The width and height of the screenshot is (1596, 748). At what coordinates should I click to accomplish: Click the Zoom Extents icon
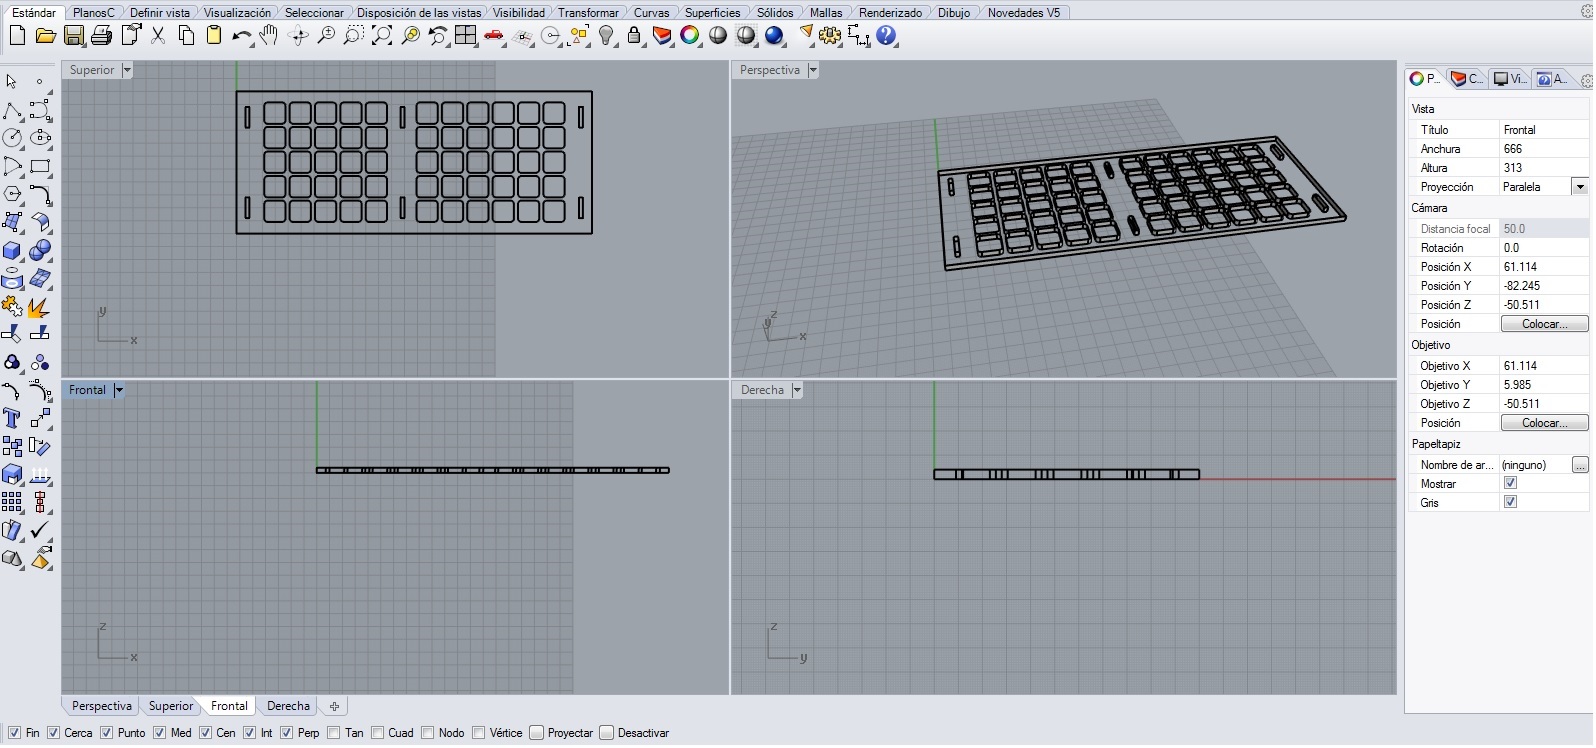pyautogui.click(x=382, y=36)
